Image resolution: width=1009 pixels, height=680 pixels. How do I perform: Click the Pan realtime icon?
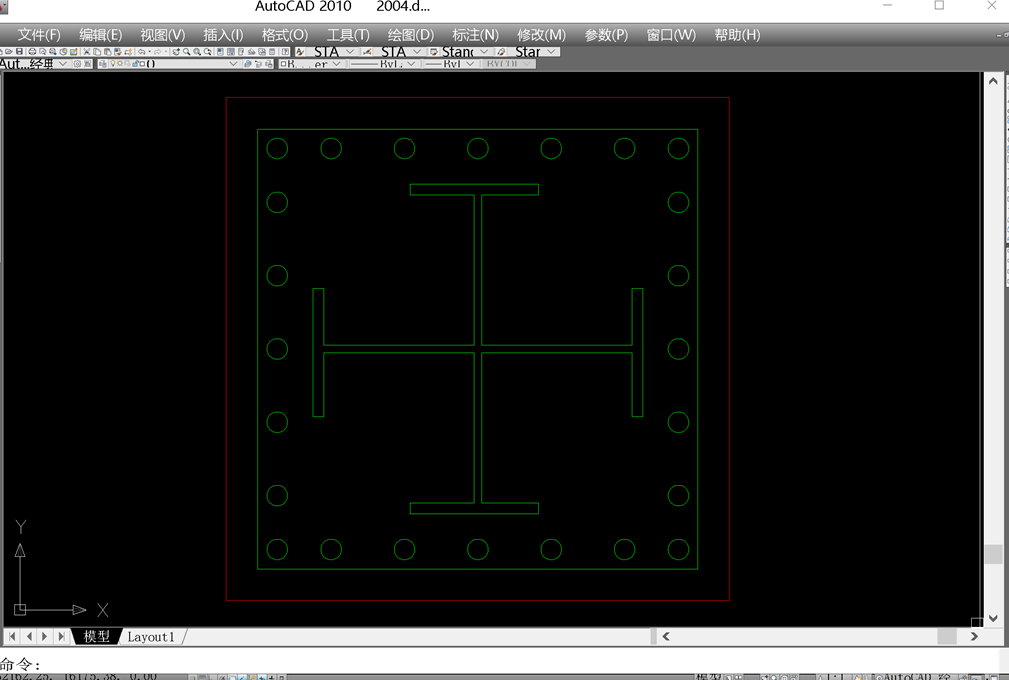click(x=176, y=51)
